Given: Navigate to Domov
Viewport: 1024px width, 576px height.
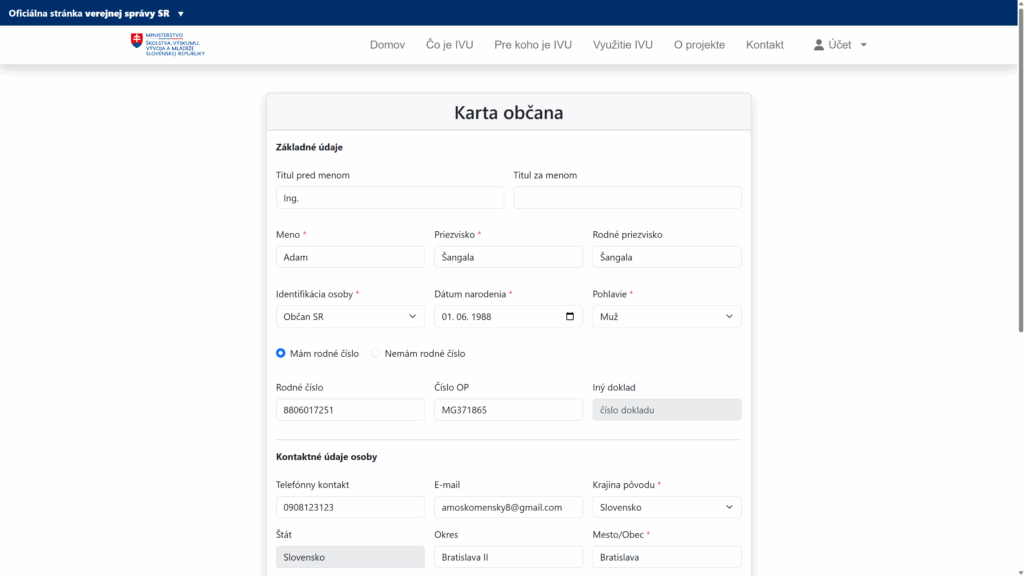Looking at the screenshot, I should click(387, 44).
